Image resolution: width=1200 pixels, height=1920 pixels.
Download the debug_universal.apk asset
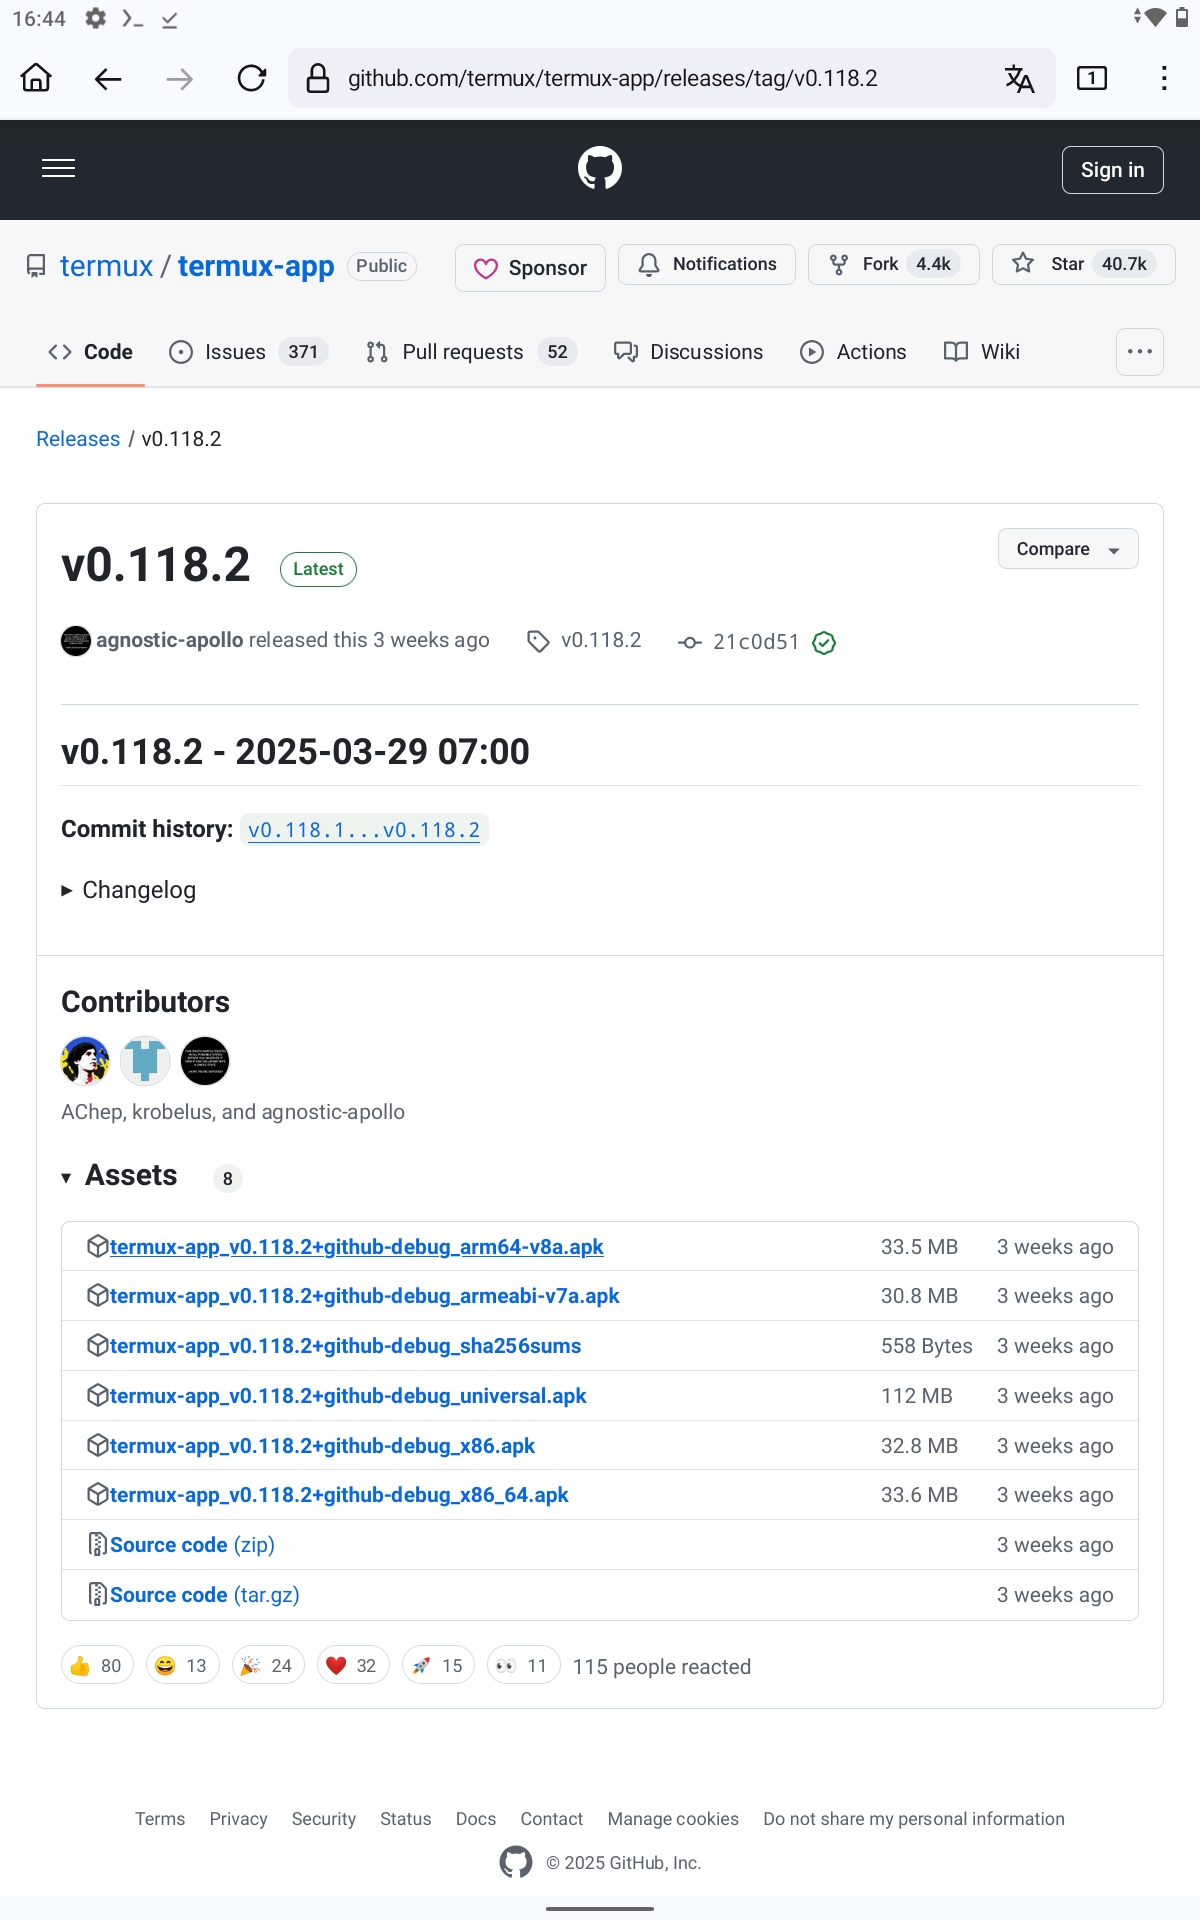click(x=348, y=1396)
